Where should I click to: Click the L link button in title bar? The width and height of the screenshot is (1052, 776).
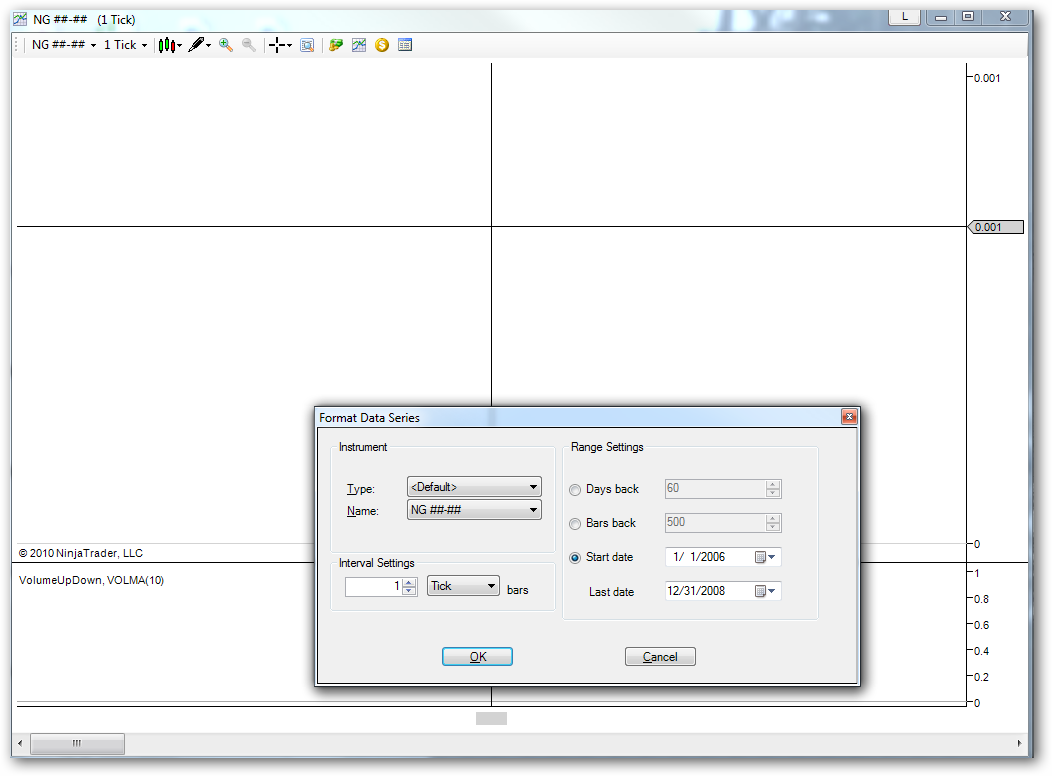tap(904, 17)
